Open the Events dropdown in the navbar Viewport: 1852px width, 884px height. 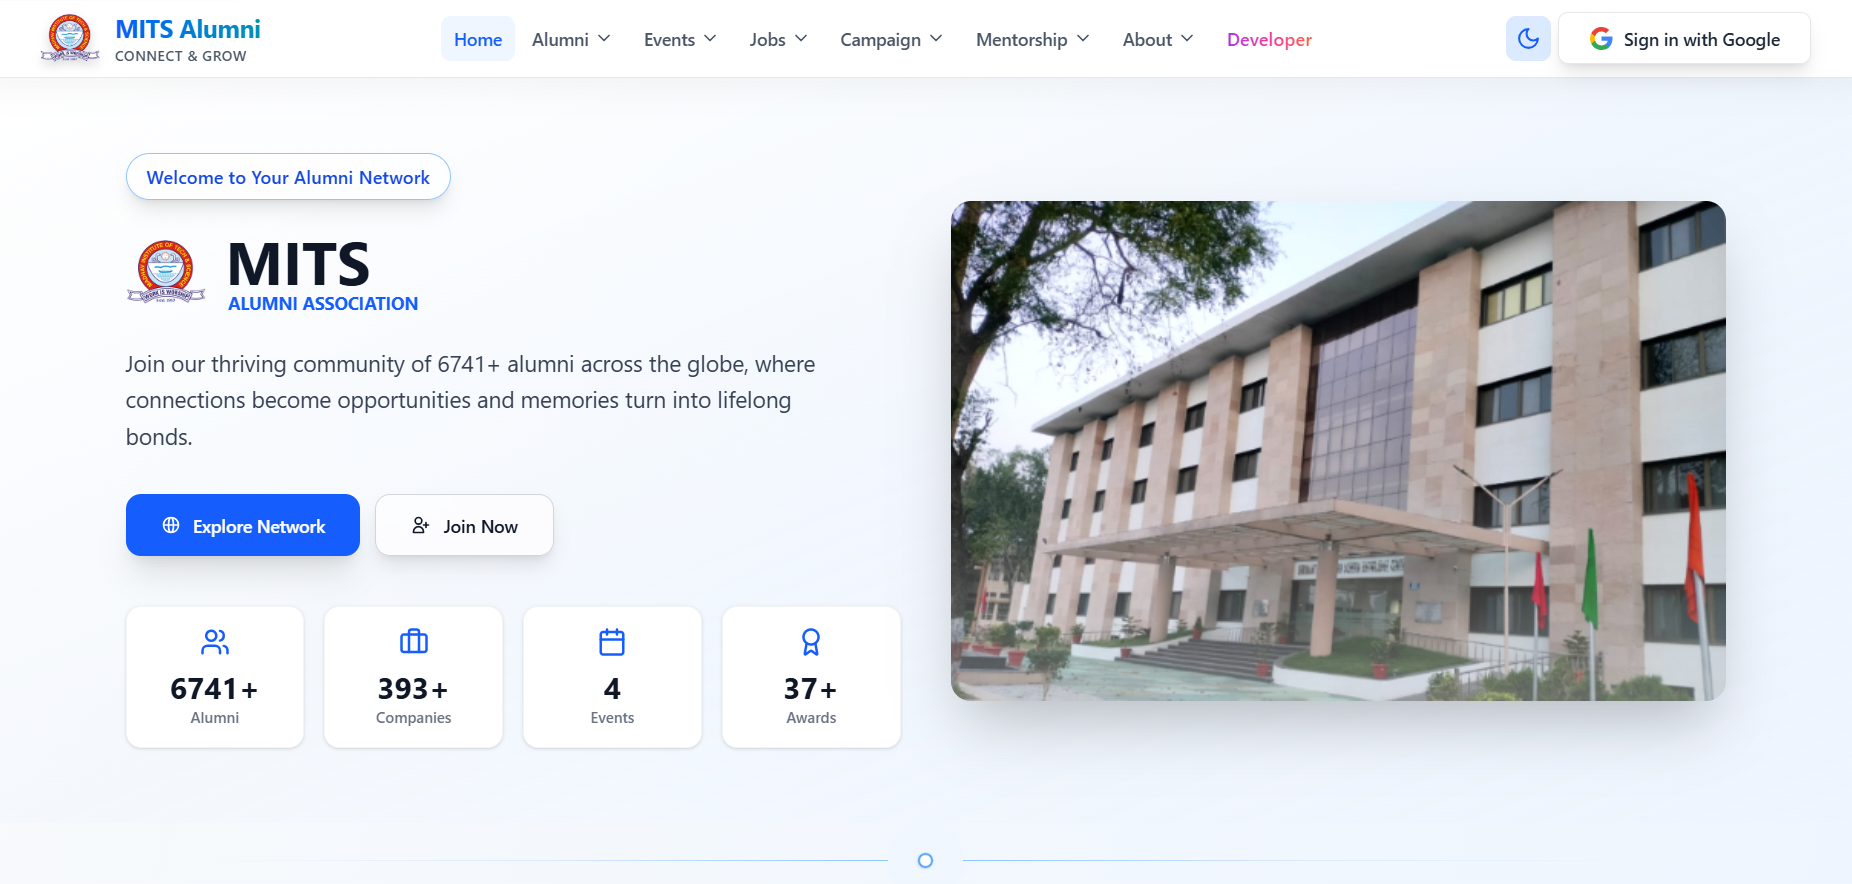(x=680, y=39)
